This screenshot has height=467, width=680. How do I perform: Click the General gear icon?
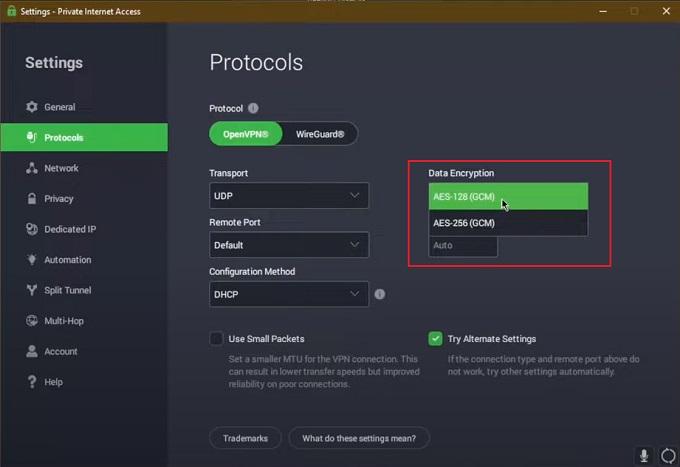[x=32, y=107]
